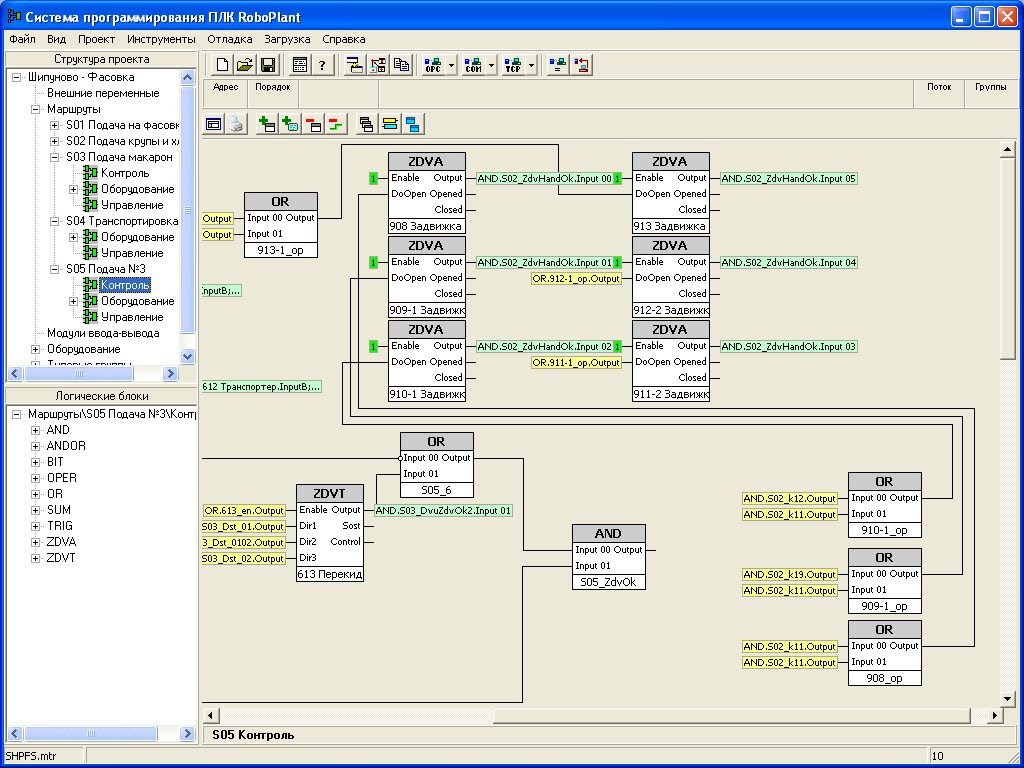1024x768 pixels.
Task: Open the Отладка menu
Action: tap(229, 39)
